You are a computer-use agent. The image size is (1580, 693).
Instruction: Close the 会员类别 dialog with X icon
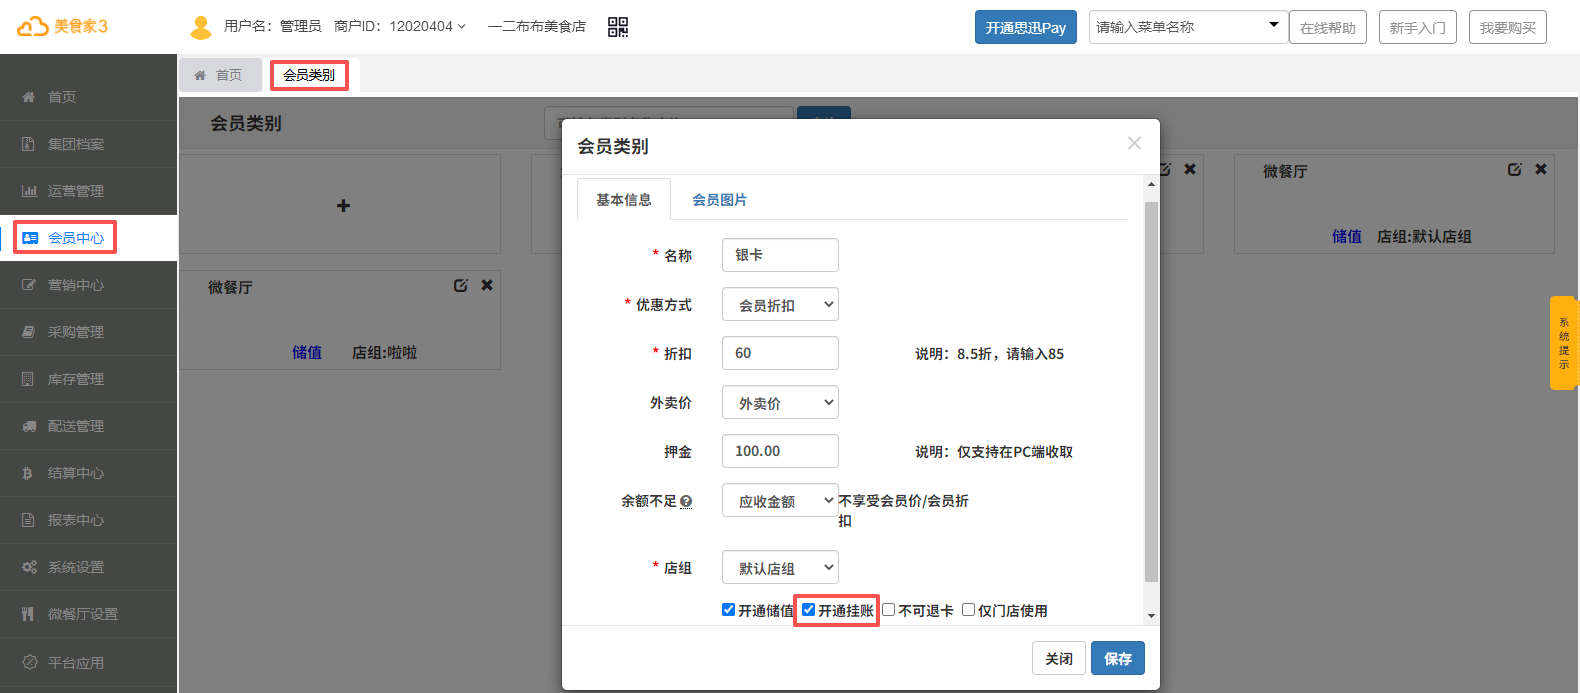coord(1134,143)
